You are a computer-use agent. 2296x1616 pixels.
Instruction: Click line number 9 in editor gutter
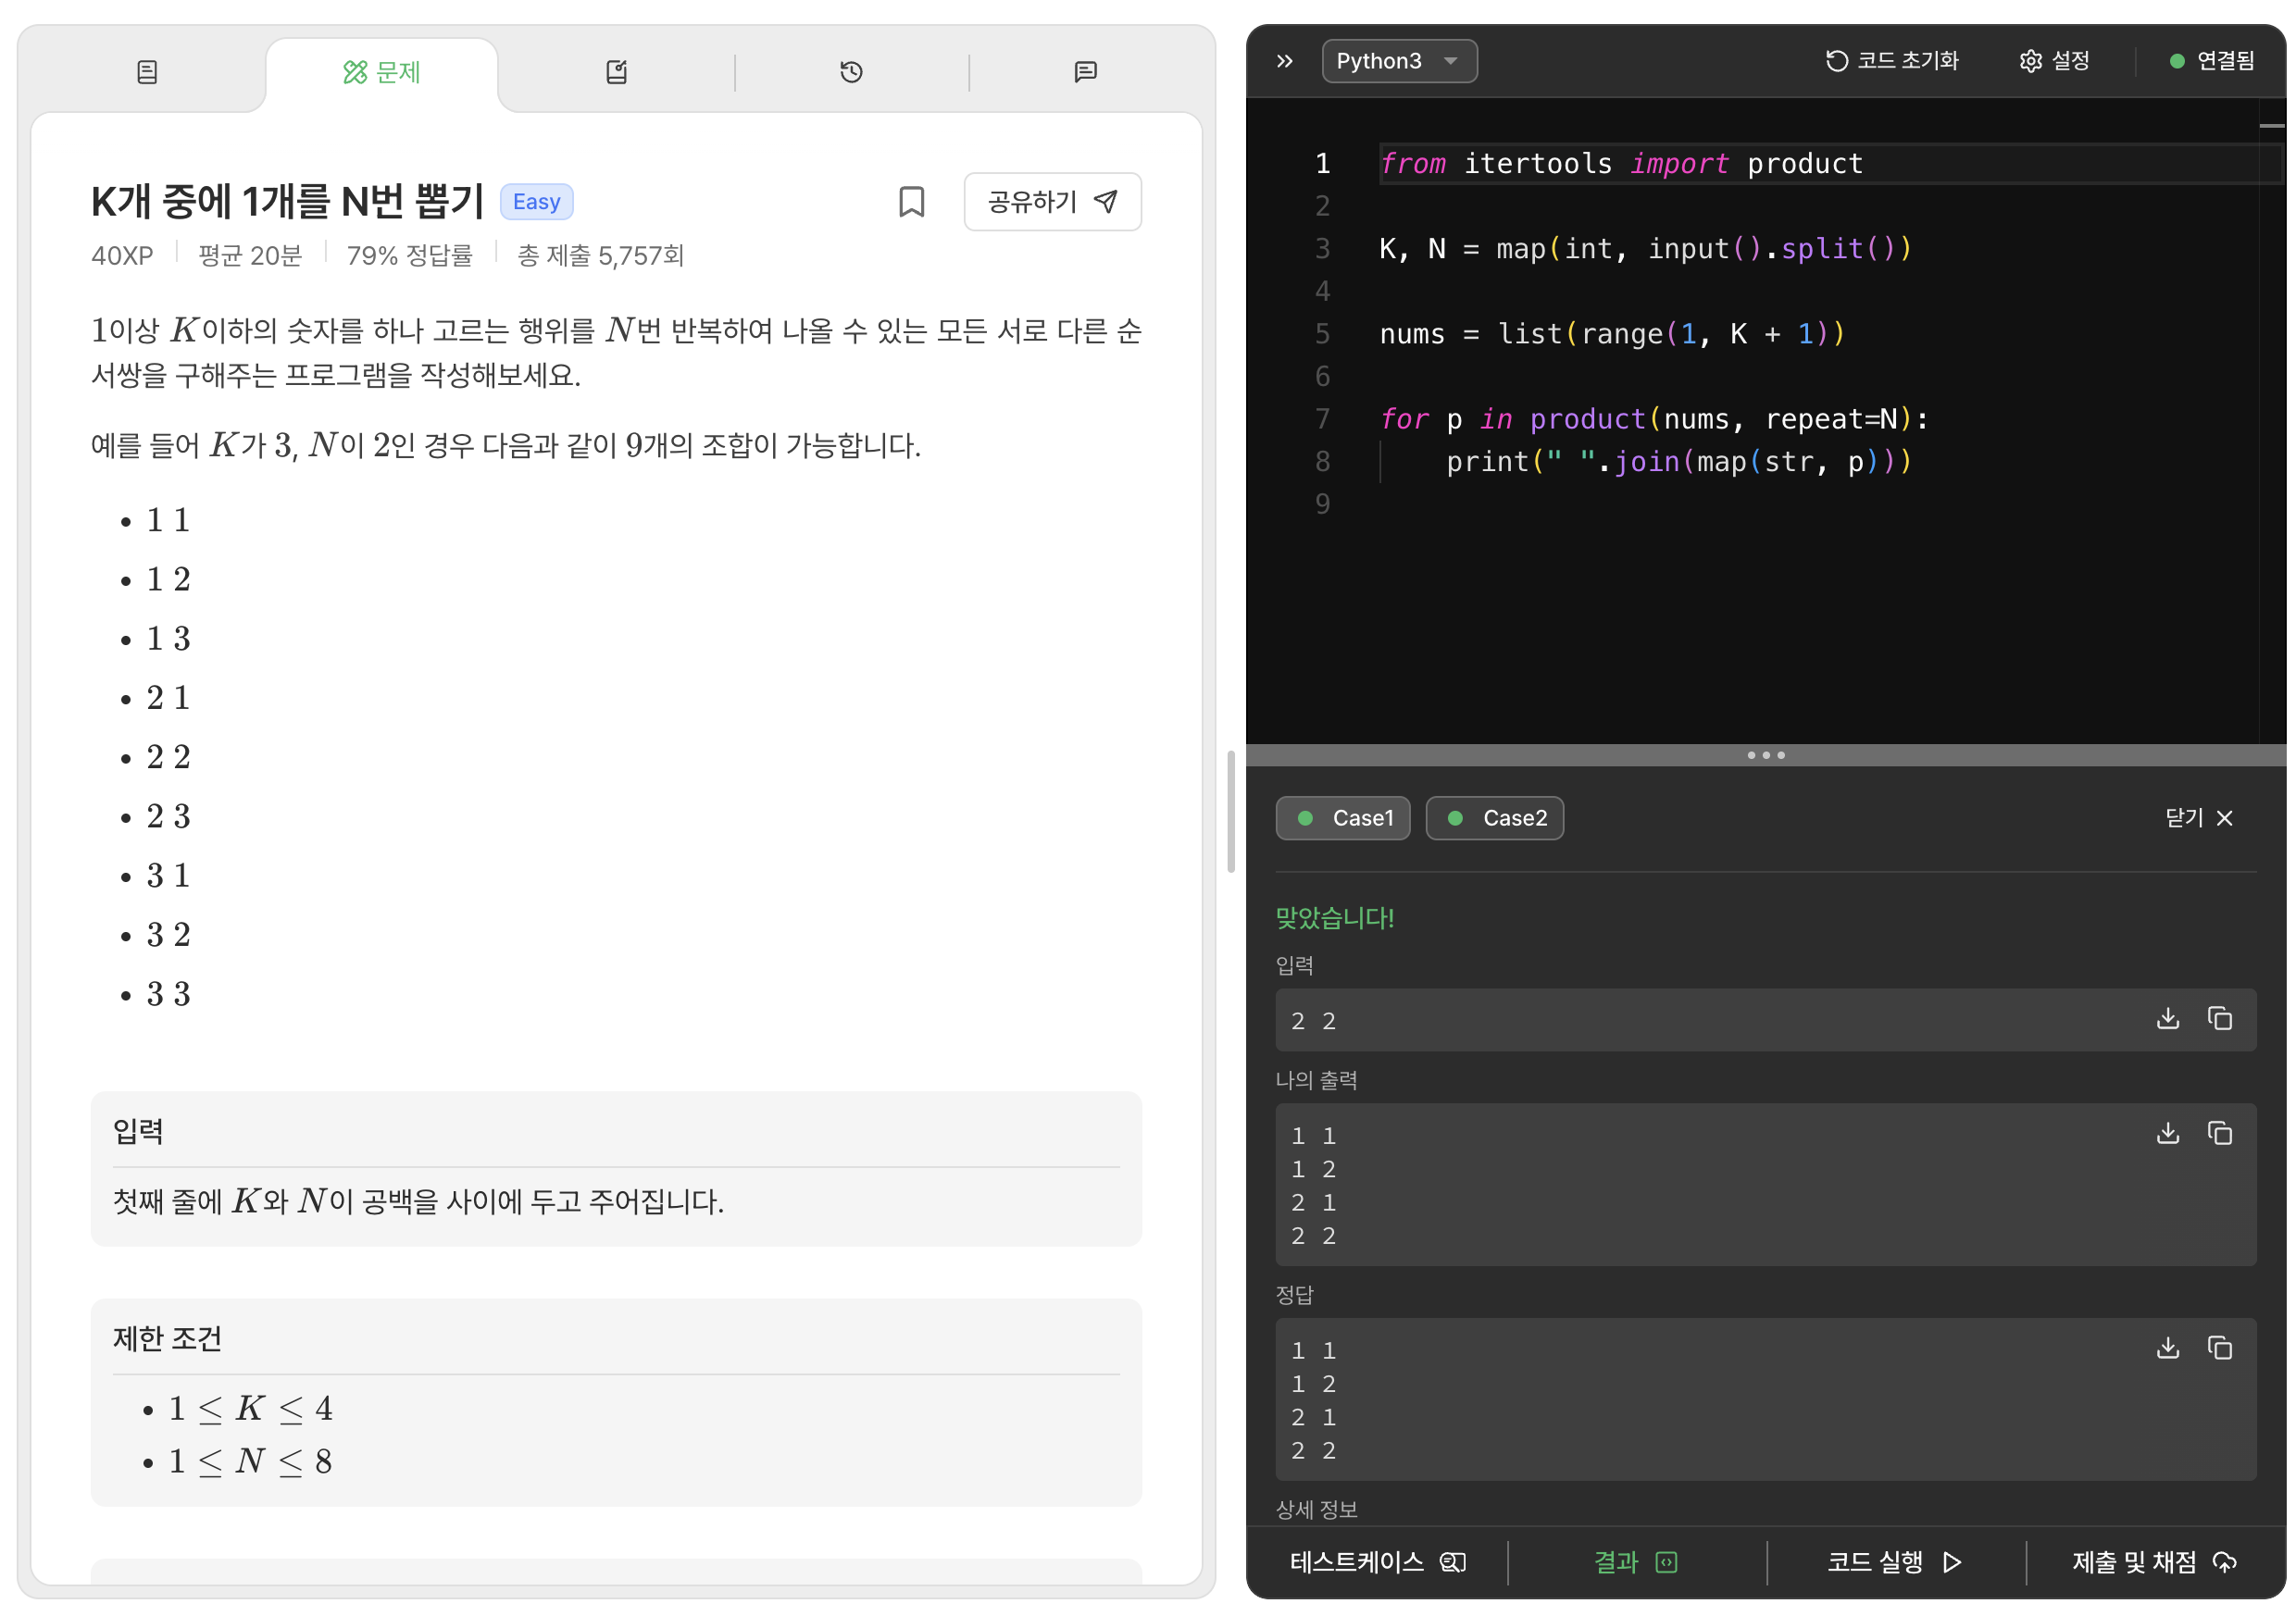tap(1322, 504)
